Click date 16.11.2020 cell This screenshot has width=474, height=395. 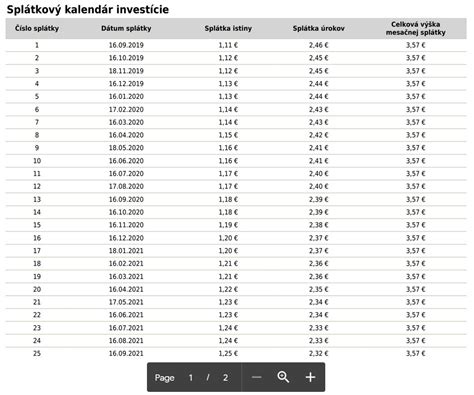point(126,225)
